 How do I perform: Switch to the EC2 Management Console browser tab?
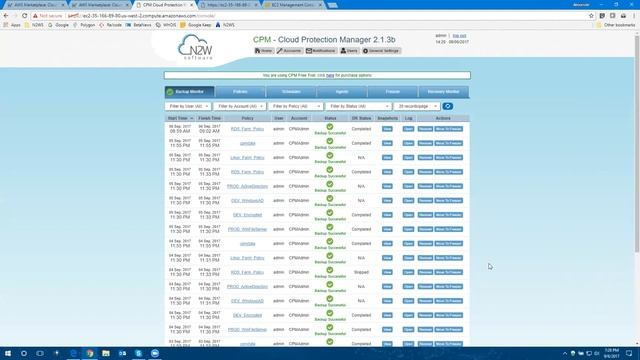(293, 5)
